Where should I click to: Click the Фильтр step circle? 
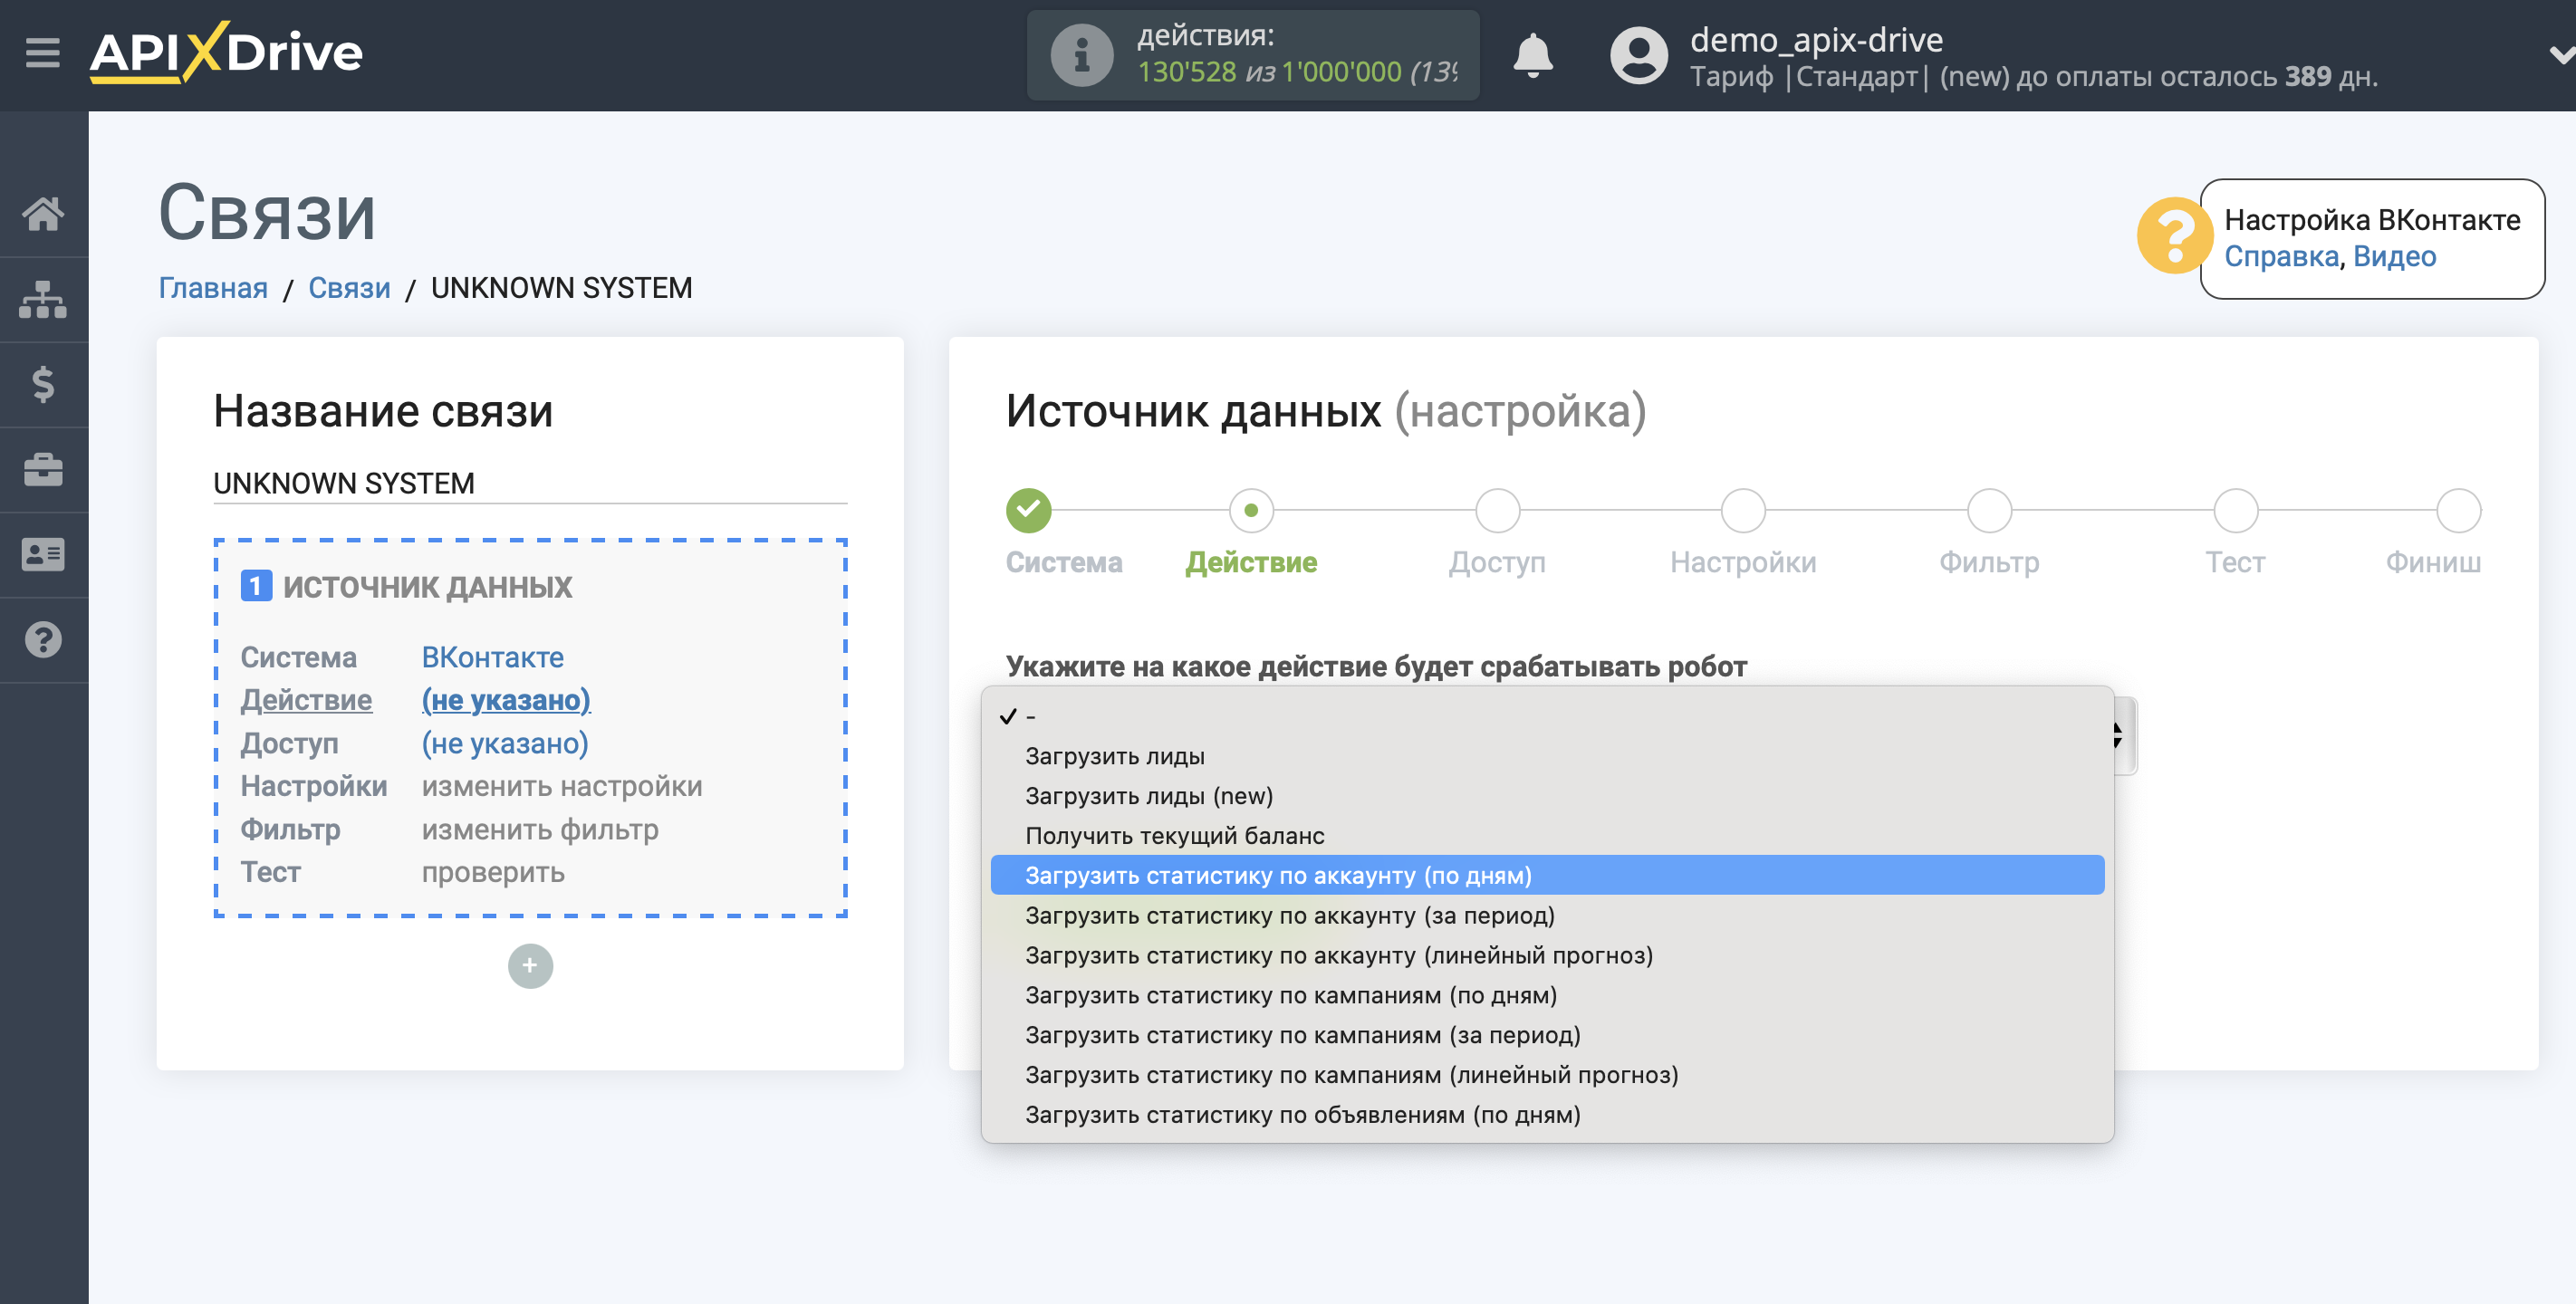[1989, 511]
